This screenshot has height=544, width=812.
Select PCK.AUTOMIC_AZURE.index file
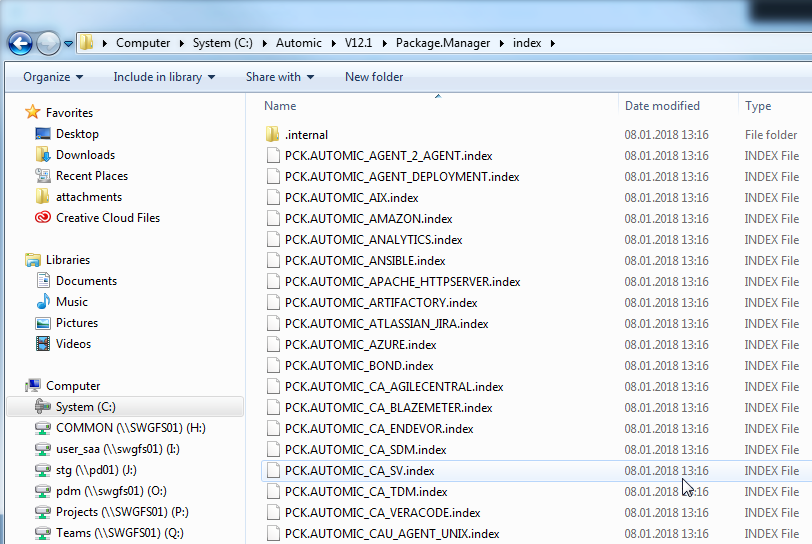pos(360,345)
